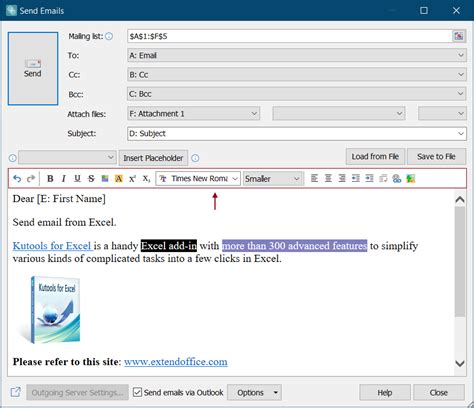
Task: Insert a picture into the body
Action: pos(411,179)
